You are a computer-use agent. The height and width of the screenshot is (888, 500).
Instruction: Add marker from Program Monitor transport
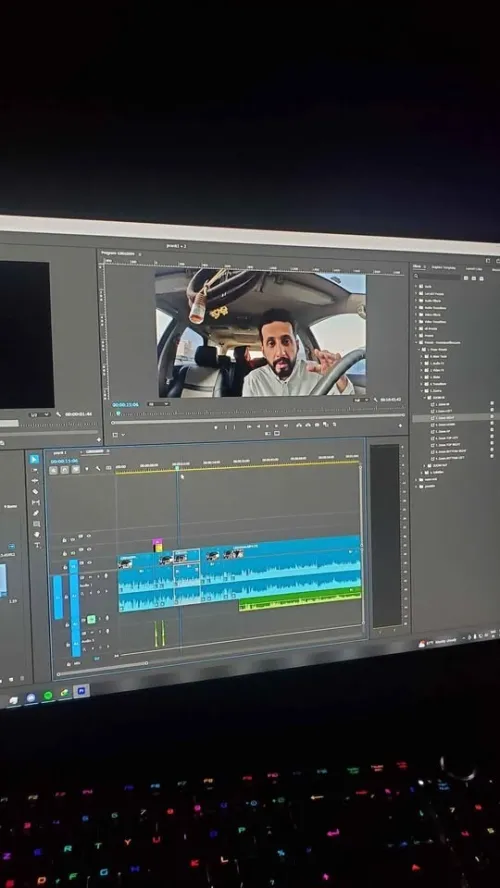pos(216,427)
